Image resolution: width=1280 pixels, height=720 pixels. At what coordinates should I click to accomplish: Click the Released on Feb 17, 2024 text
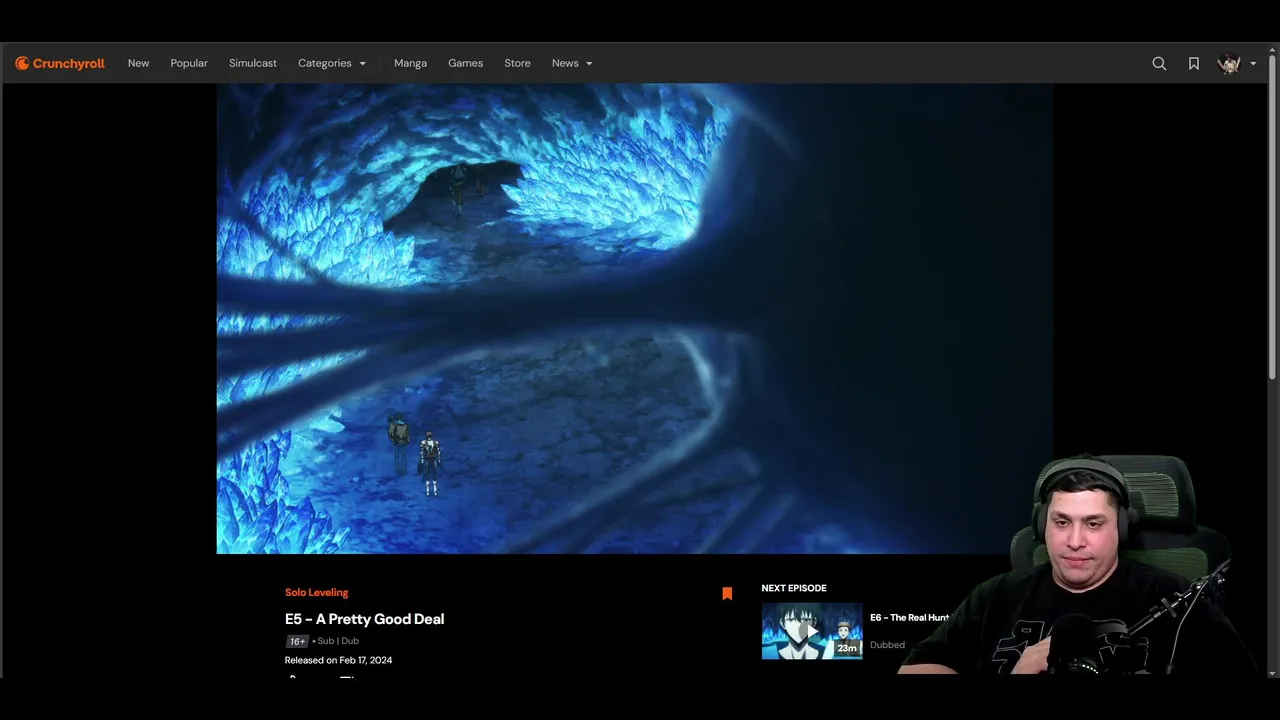pos(338,660)
